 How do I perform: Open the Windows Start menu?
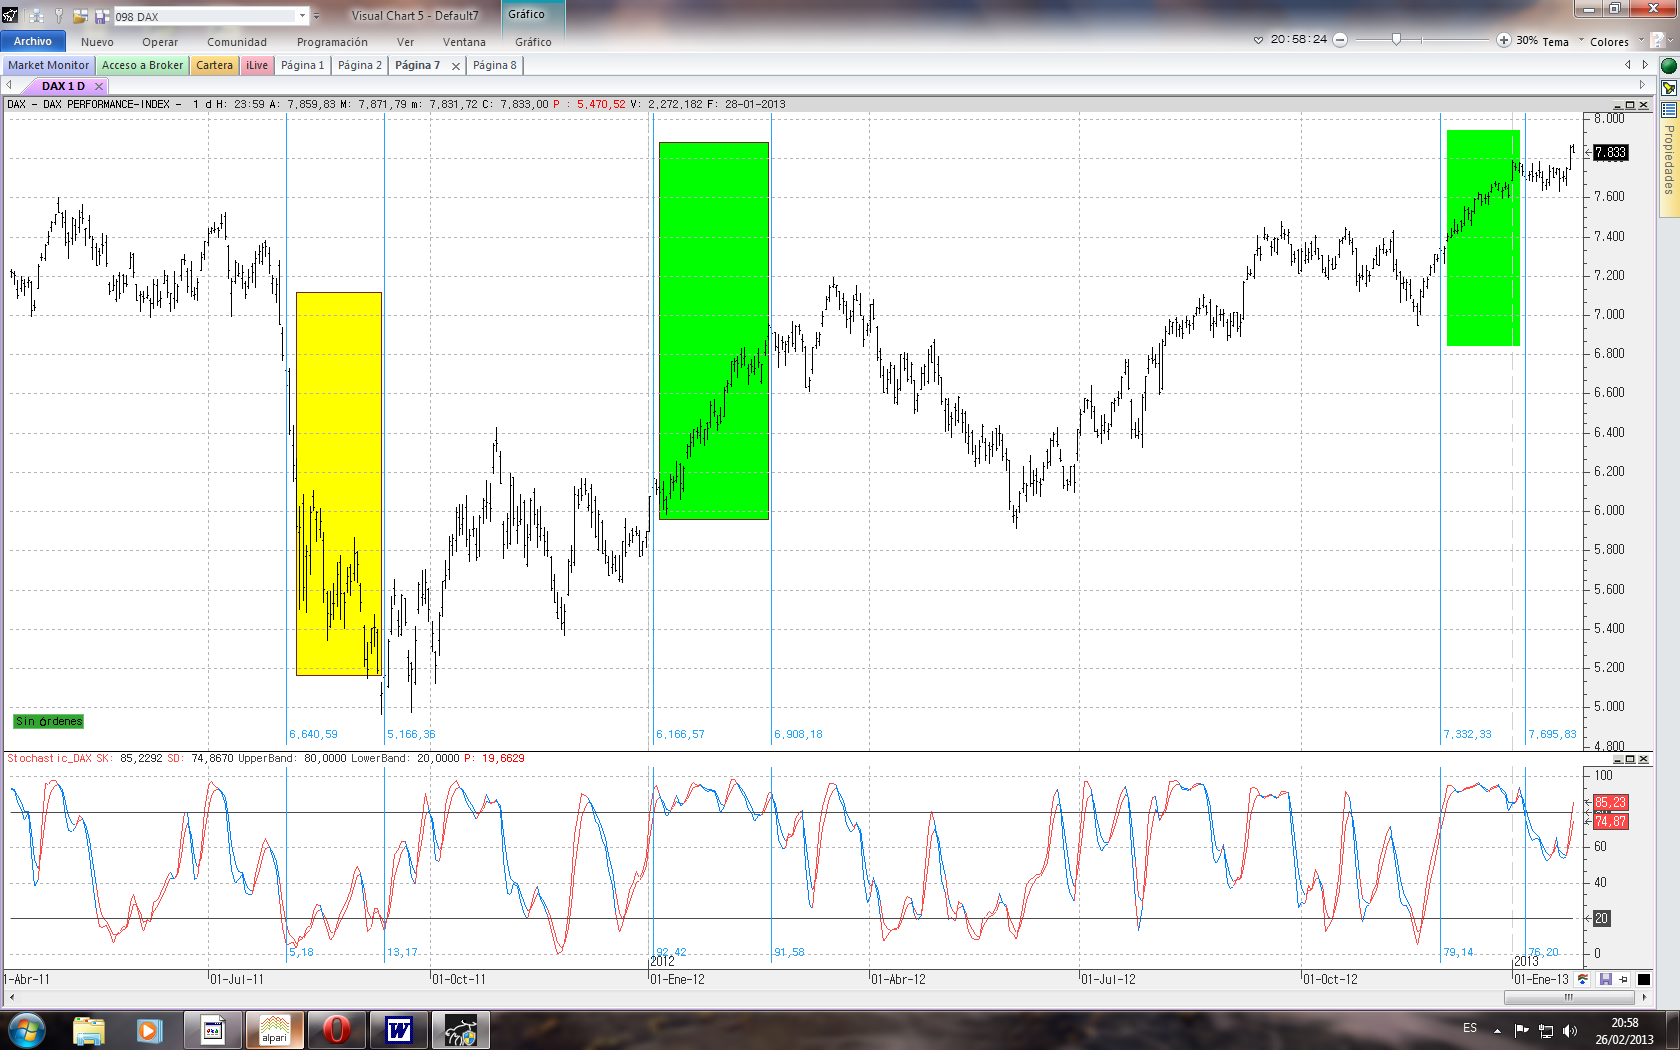click(x=26, y=1030)
